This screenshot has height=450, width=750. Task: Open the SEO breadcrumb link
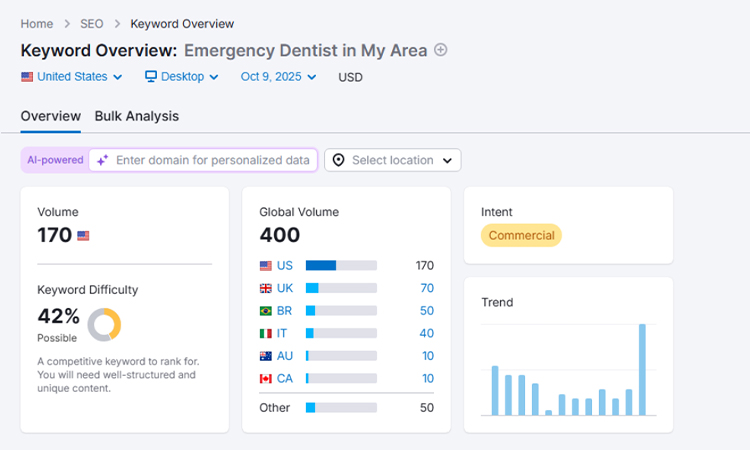tap(92, 23)
